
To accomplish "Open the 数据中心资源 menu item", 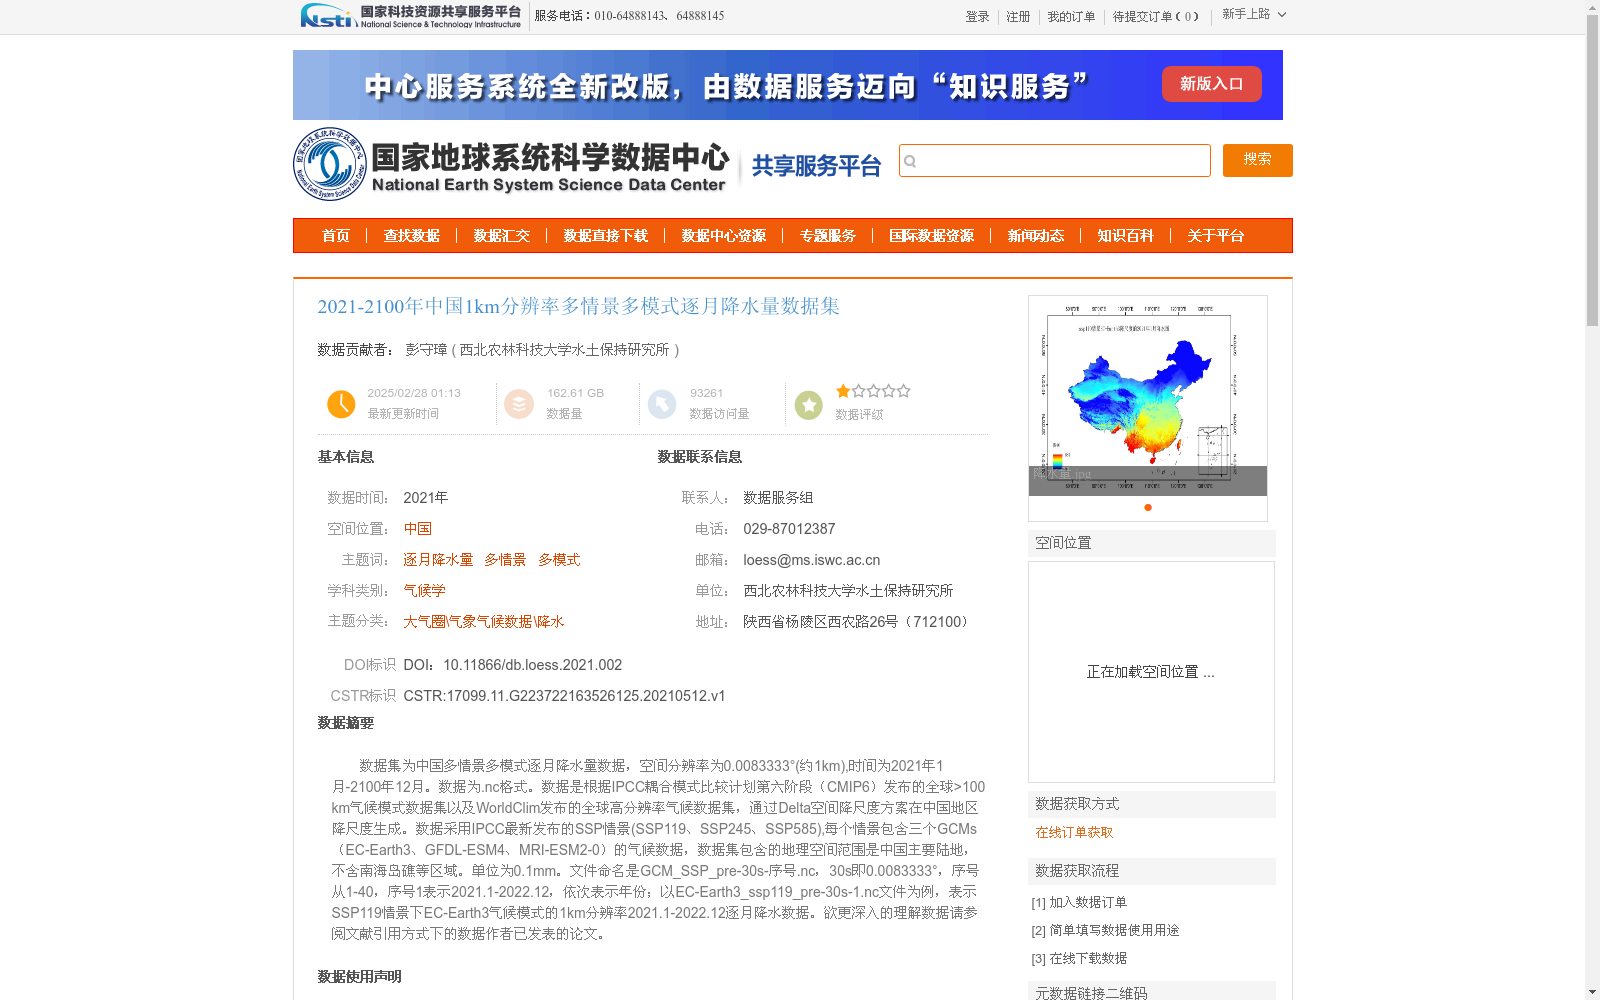I will pos(724,236).
